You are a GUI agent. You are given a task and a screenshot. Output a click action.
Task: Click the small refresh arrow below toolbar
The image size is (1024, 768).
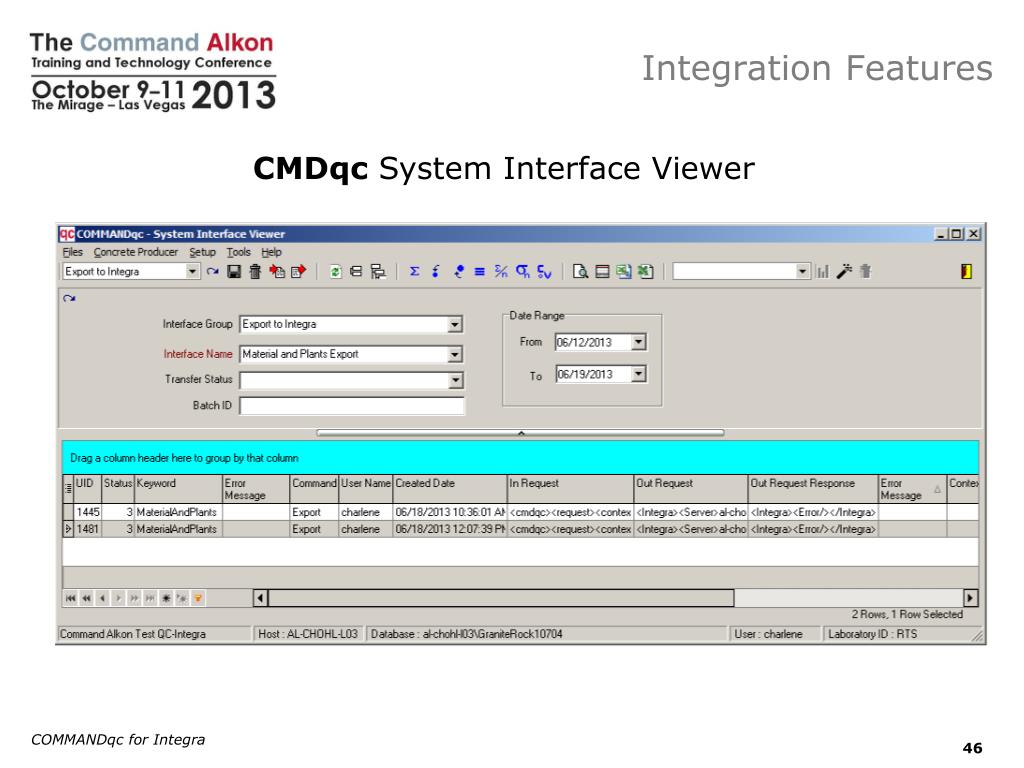69,298
